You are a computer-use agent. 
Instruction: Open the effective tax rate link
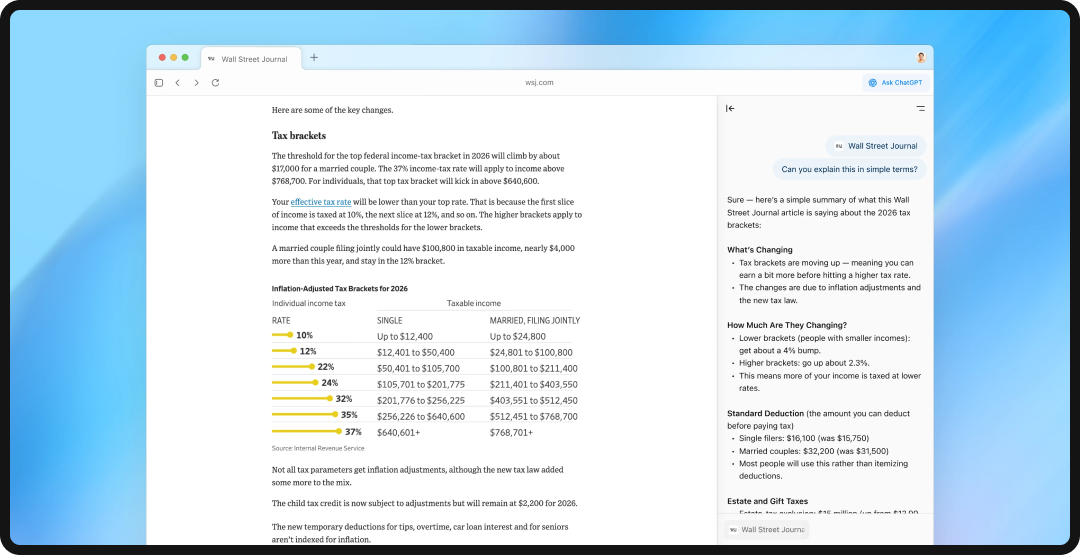click(321, 202)
